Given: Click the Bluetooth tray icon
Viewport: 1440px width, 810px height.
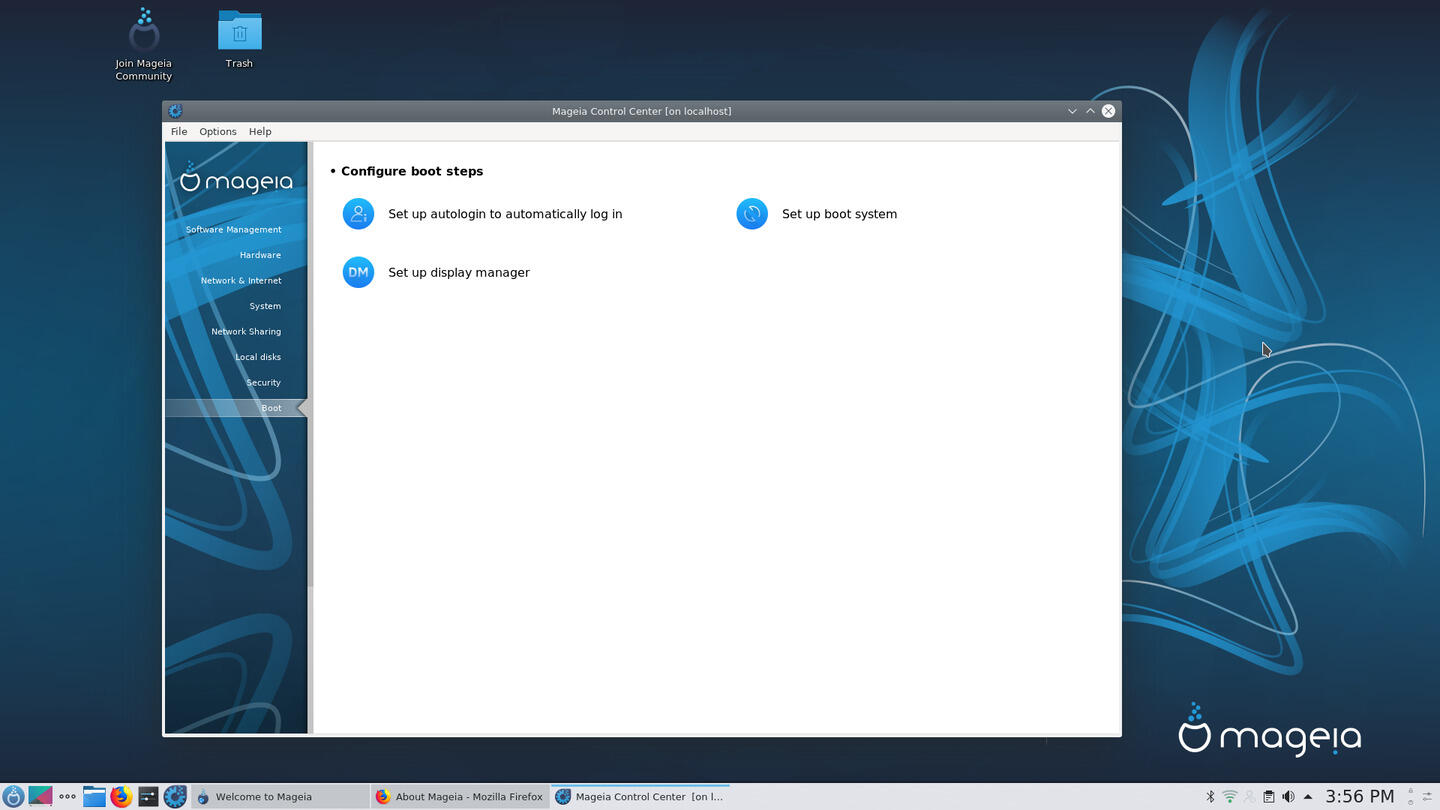Looking at the screenshot, I should [x=1210, y=797].
